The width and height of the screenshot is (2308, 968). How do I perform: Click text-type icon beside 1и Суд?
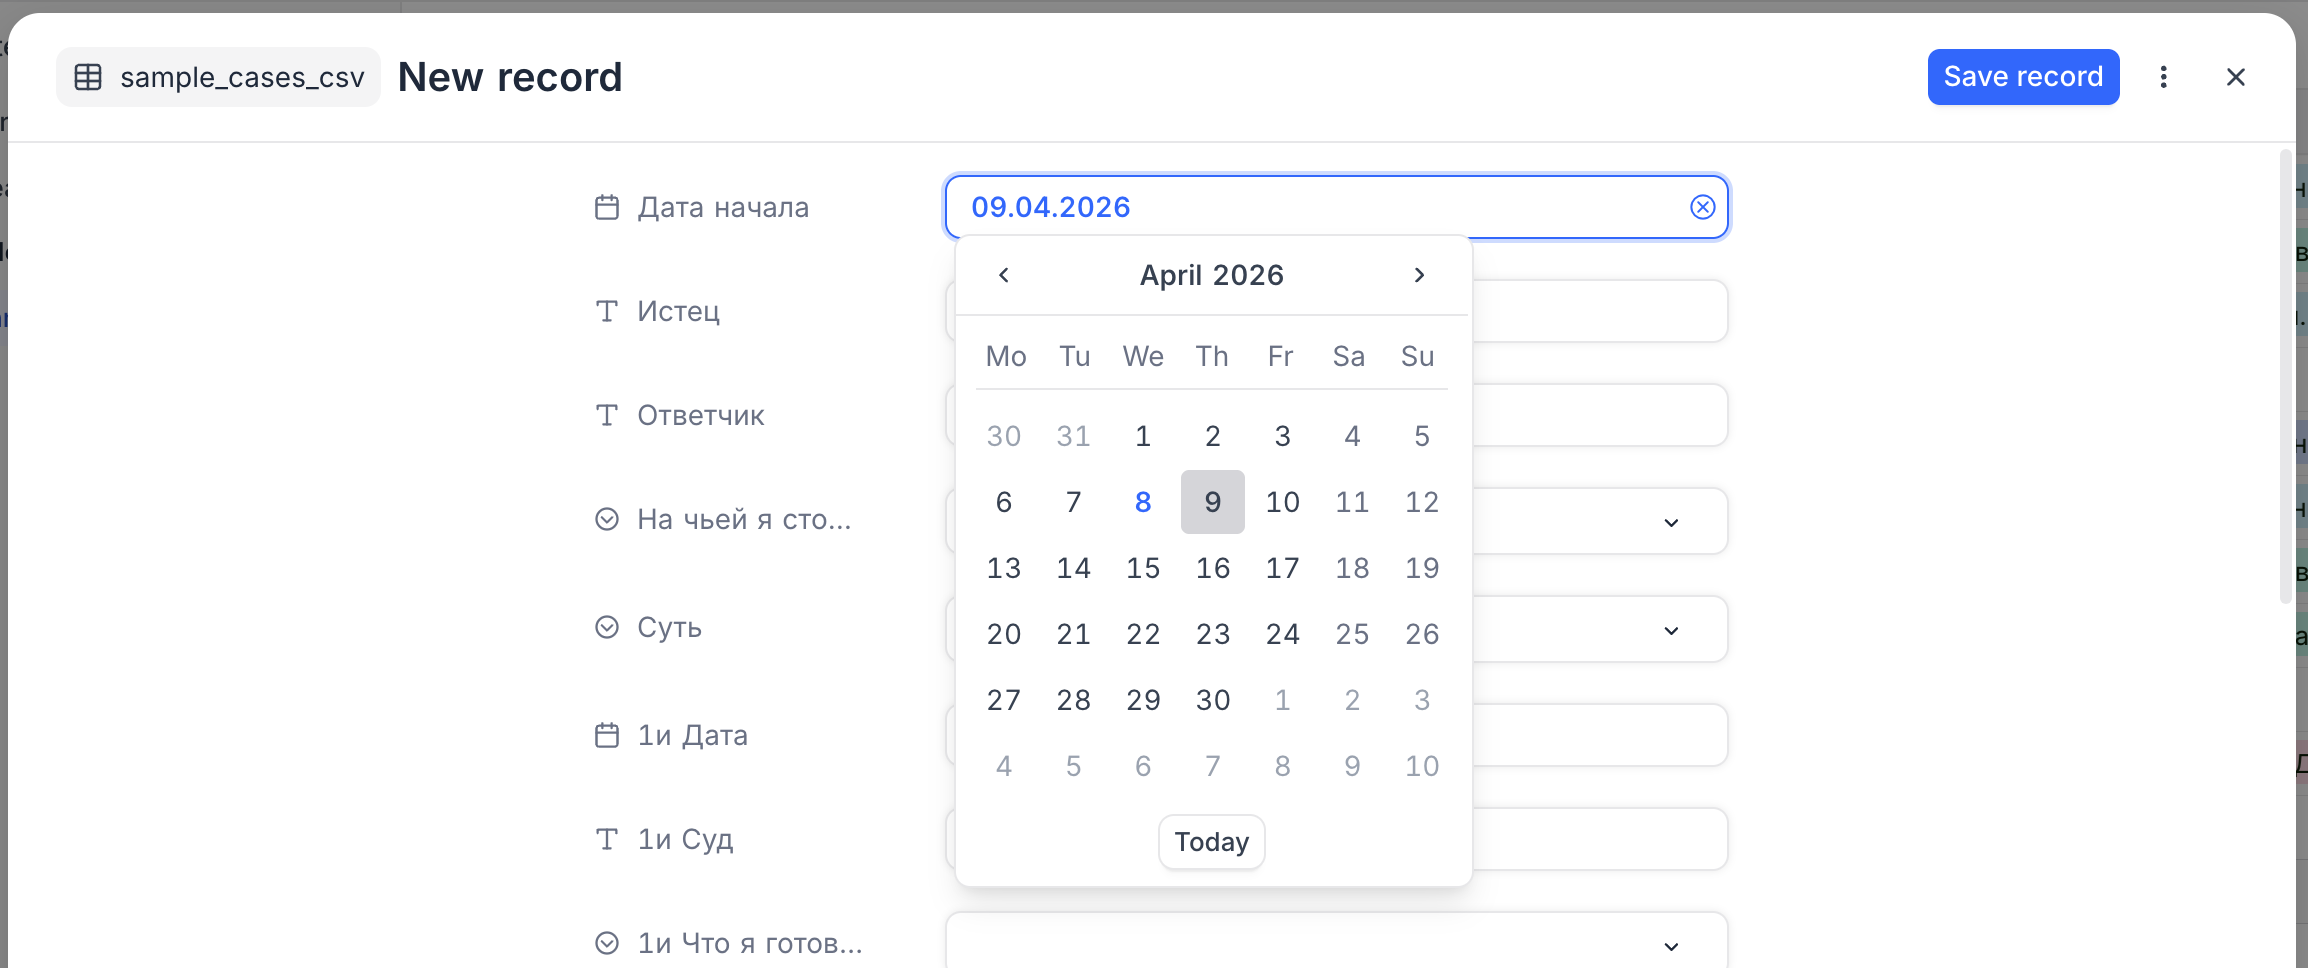click(x=607, y=839)
